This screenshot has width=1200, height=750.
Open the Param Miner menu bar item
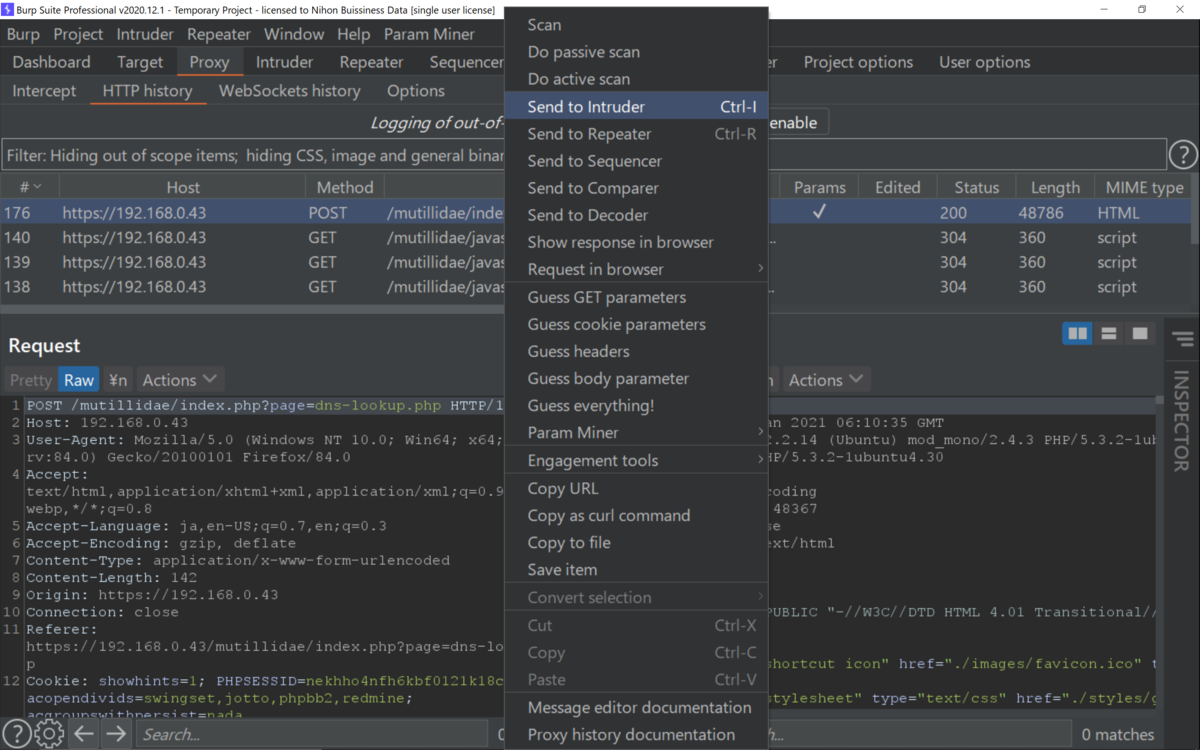[x=429, y=34]
